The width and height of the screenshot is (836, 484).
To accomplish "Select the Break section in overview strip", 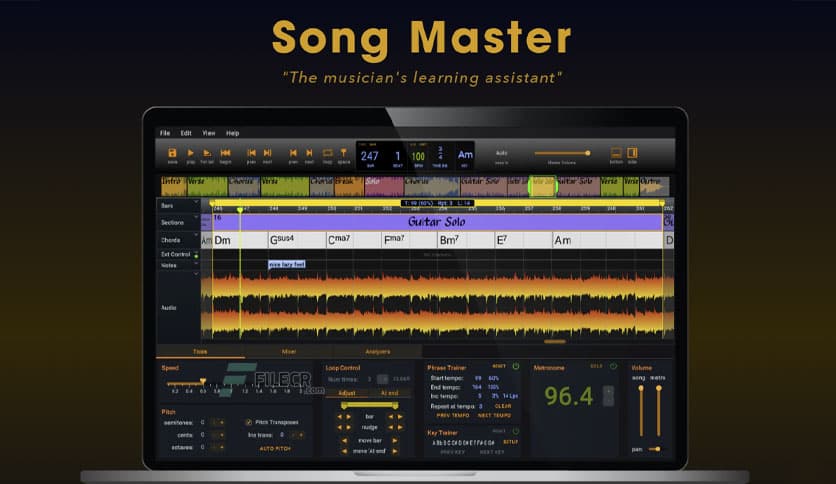I will pos(349,186).
